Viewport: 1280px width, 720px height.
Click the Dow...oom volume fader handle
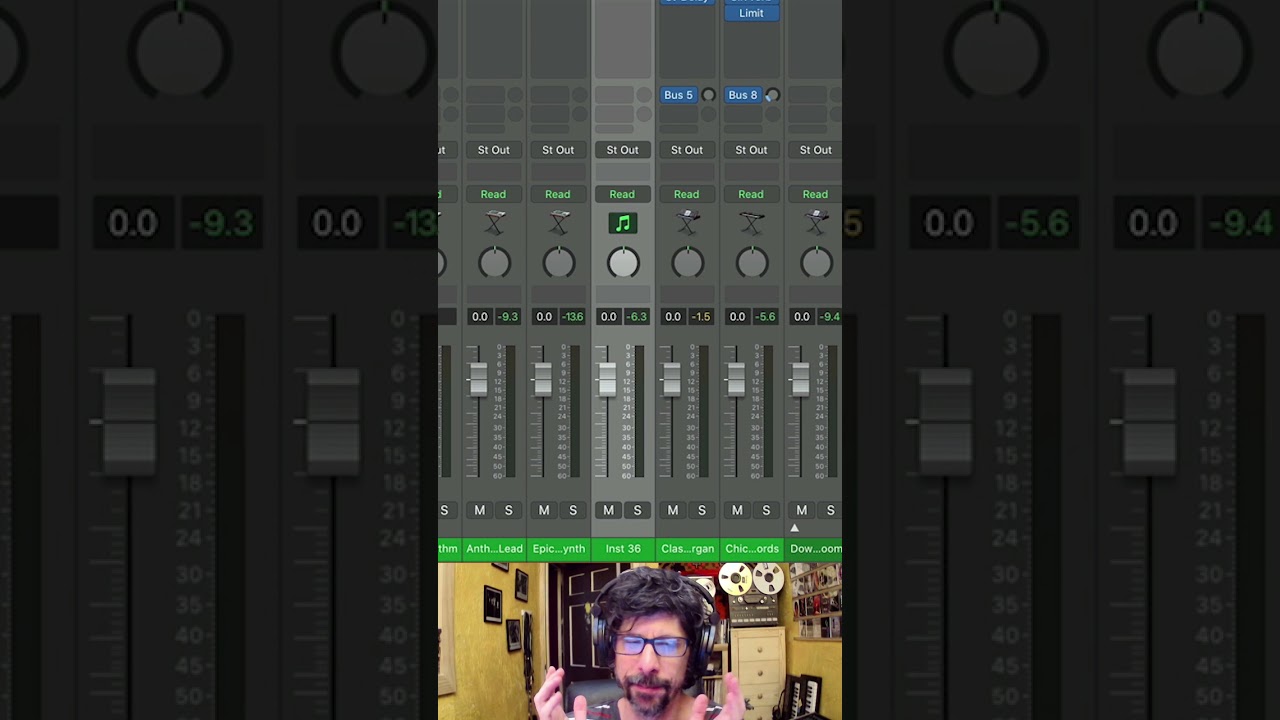point(800,380)
